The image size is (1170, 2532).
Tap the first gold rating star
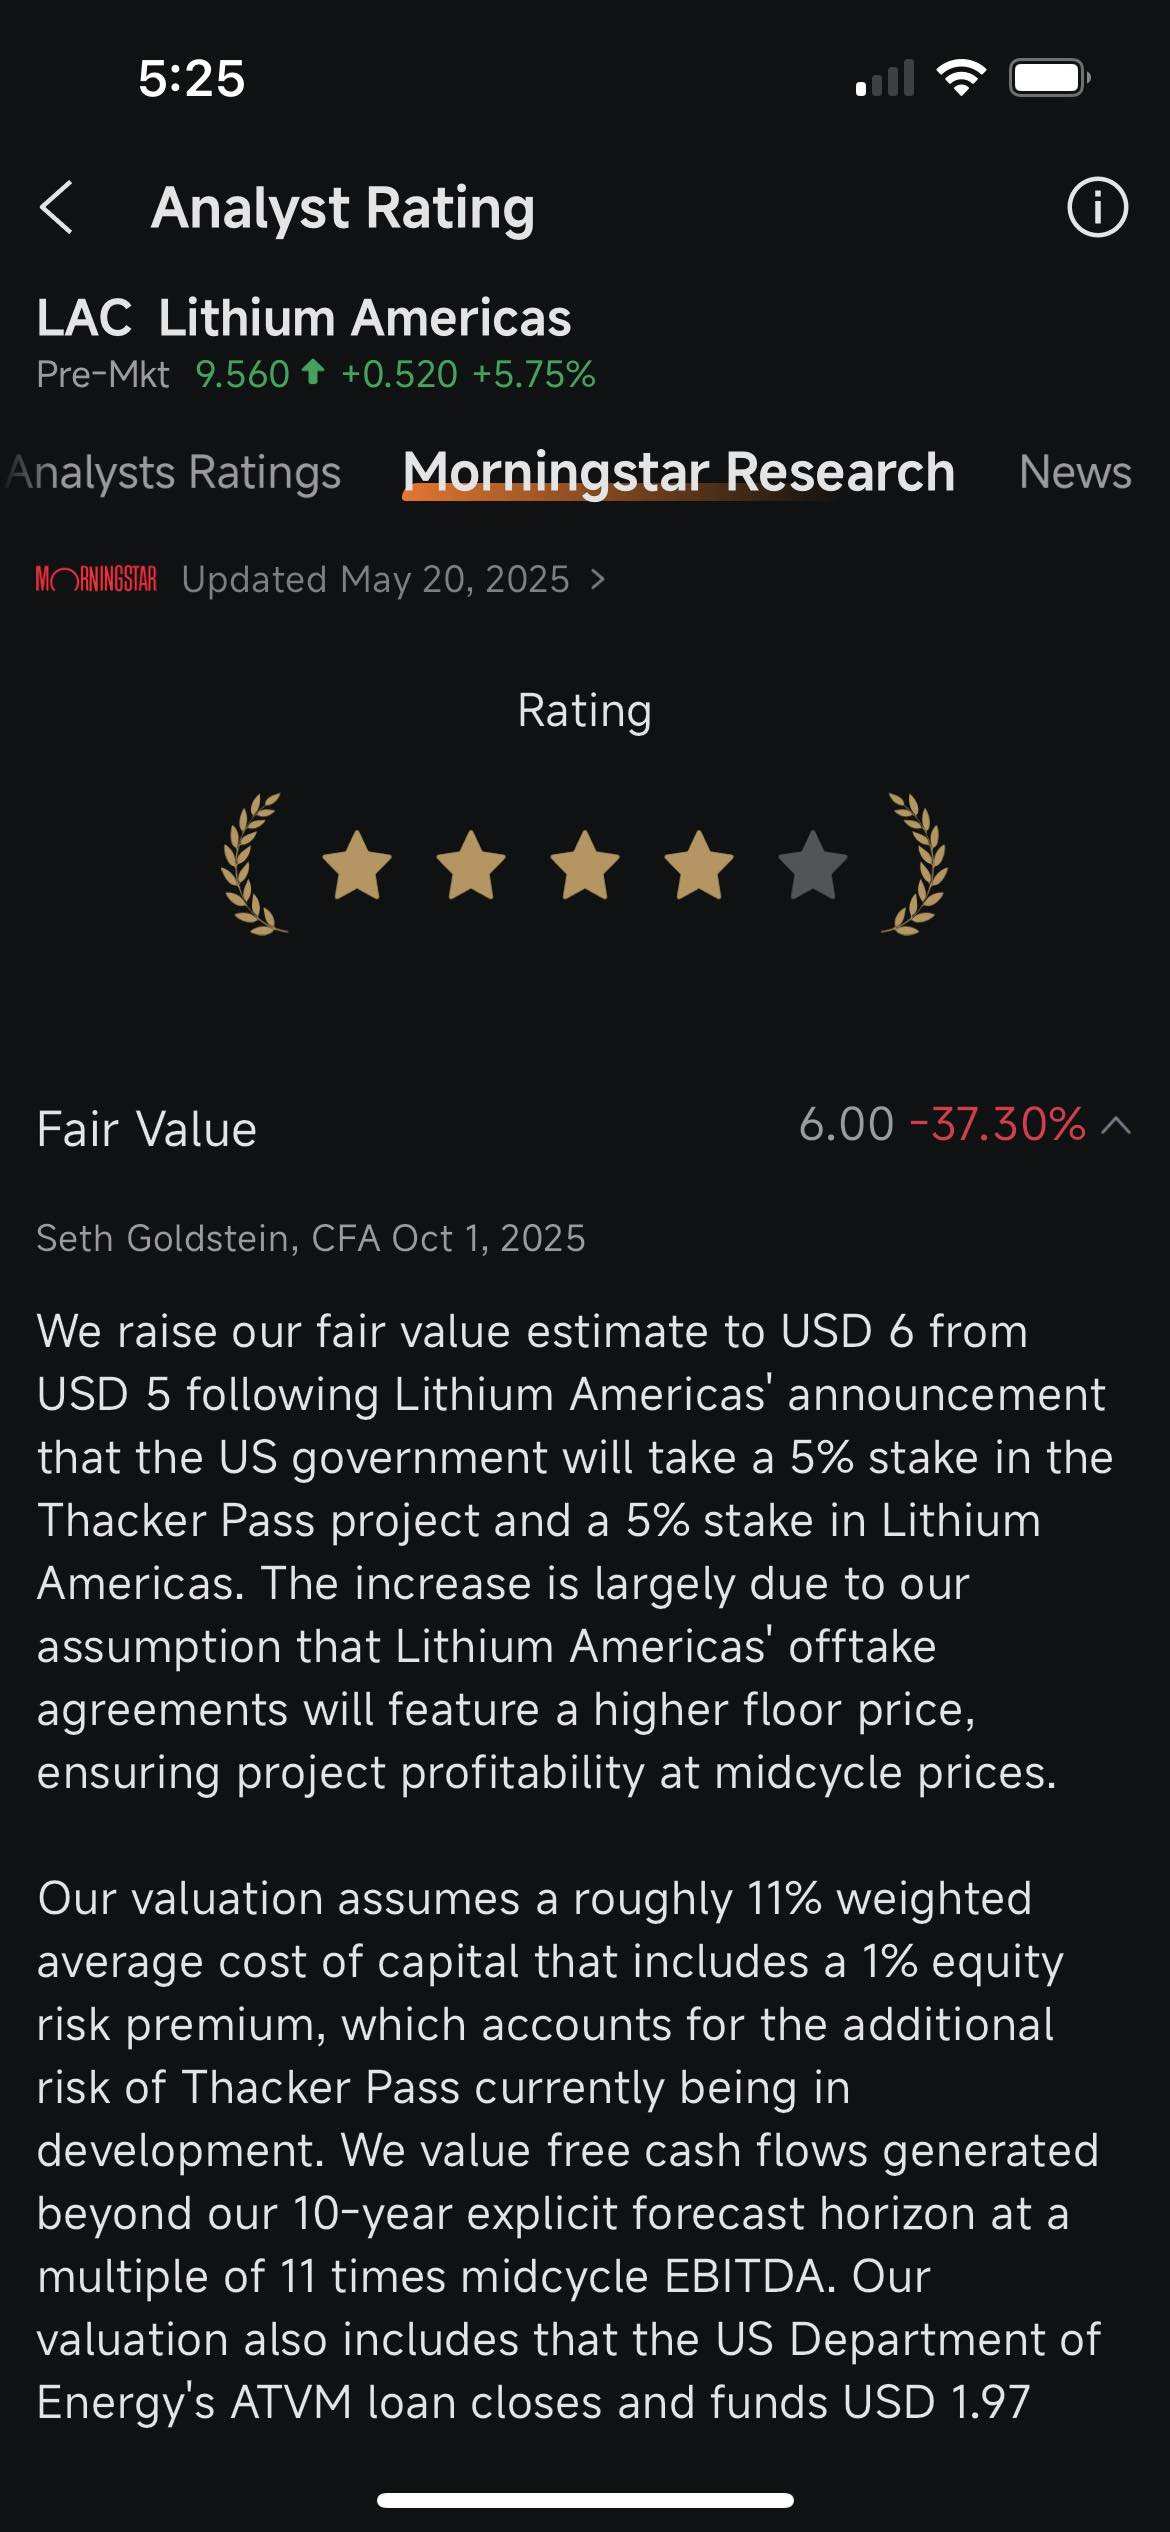(357, 866)
